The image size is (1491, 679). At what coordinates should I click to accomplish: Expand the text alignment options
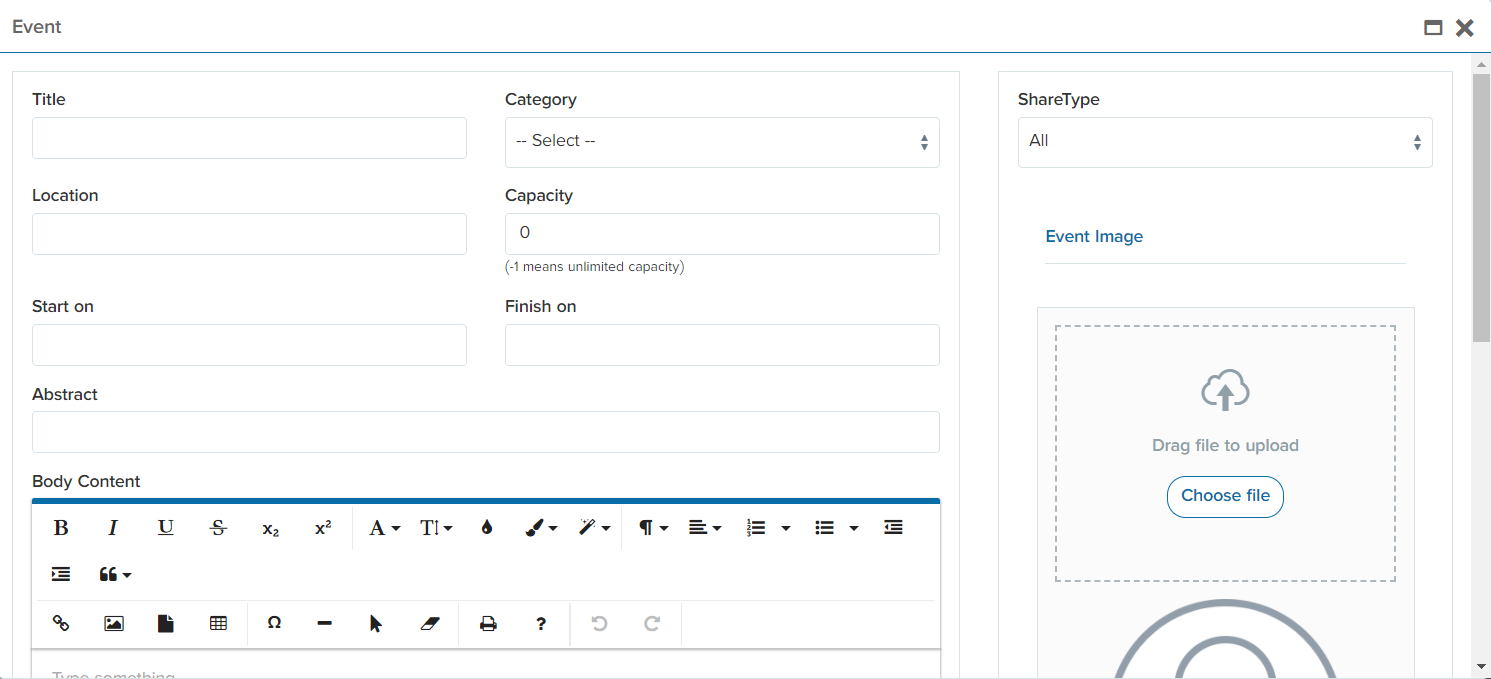tap(705, 528)
